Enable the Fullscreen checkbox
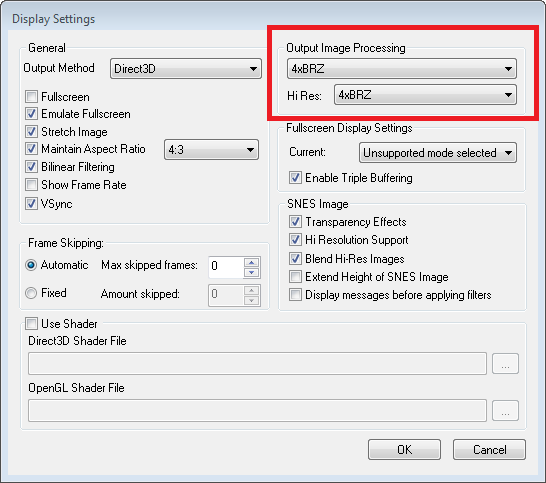Screen dimensions: 546x483 (31, 96)
